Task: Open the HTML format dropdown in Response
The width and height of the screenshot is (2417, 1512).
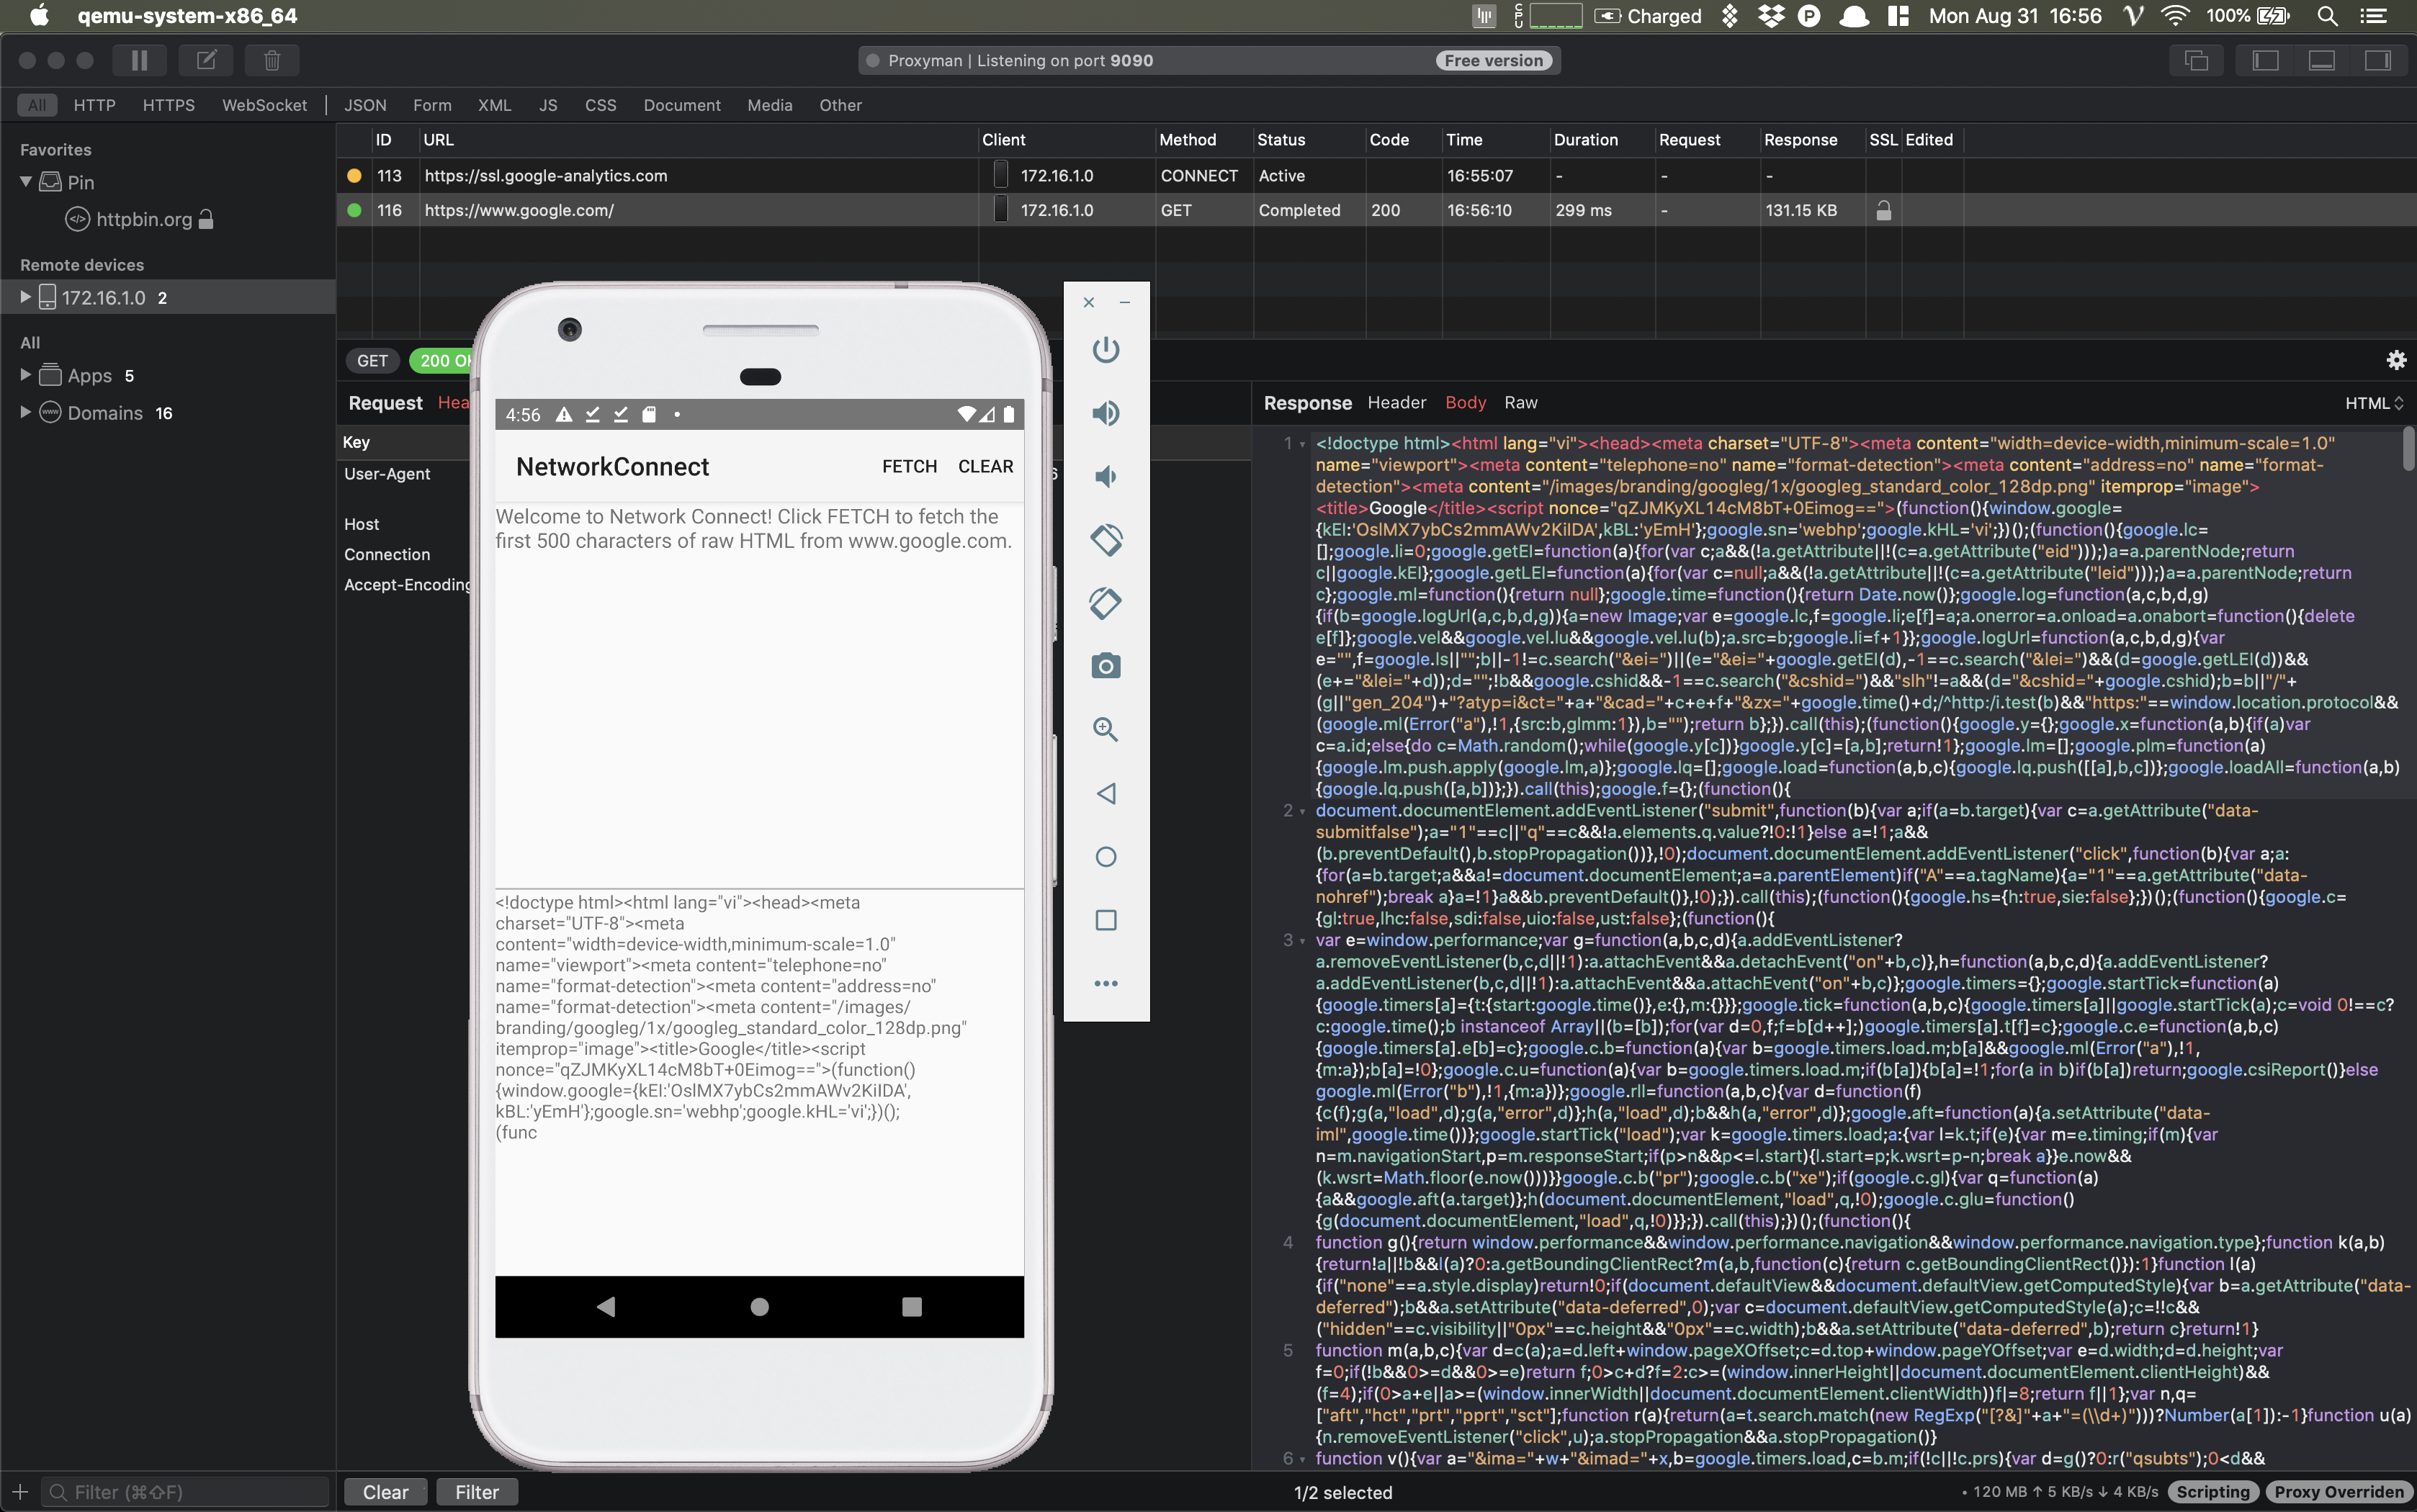Action: click(x=2374, y=402)
